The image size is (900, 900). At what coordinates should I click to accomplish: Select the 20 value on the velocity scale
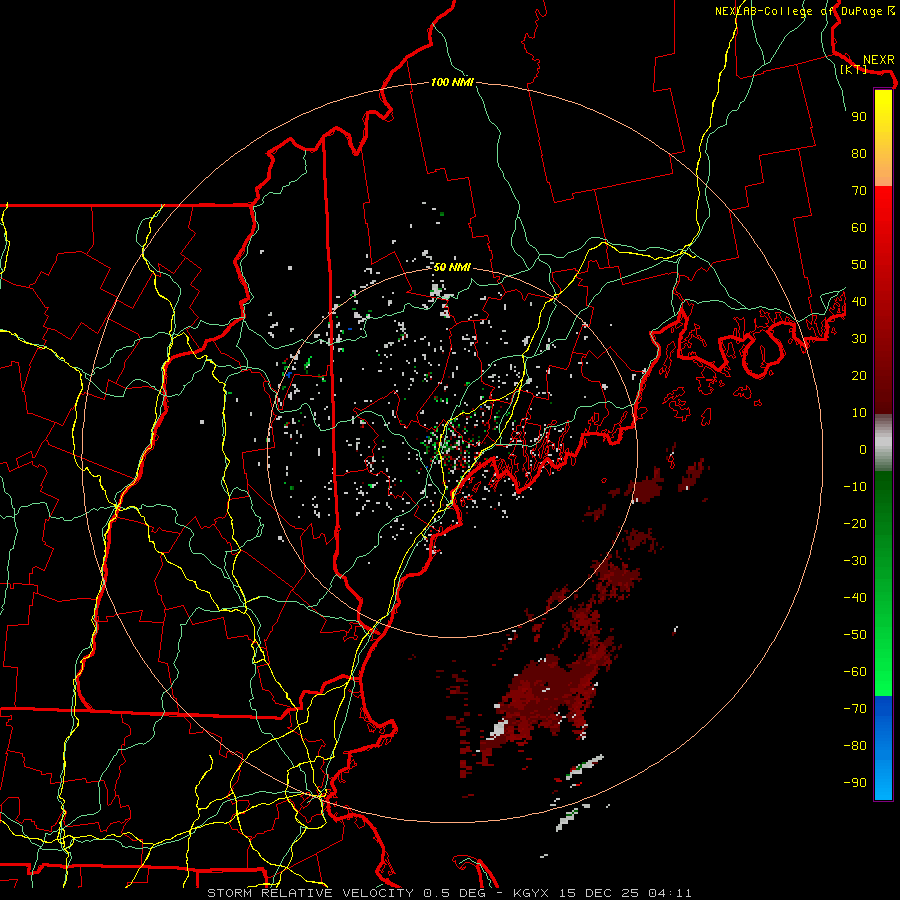859,376
